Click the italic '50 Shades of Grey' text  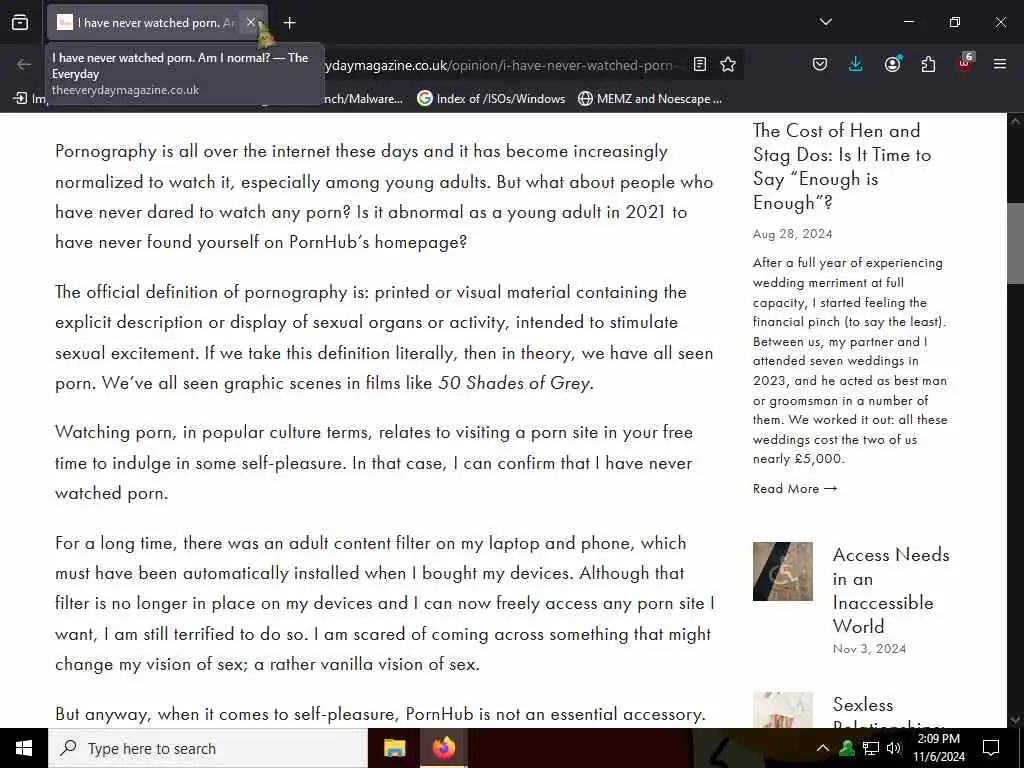click(513, 383)
